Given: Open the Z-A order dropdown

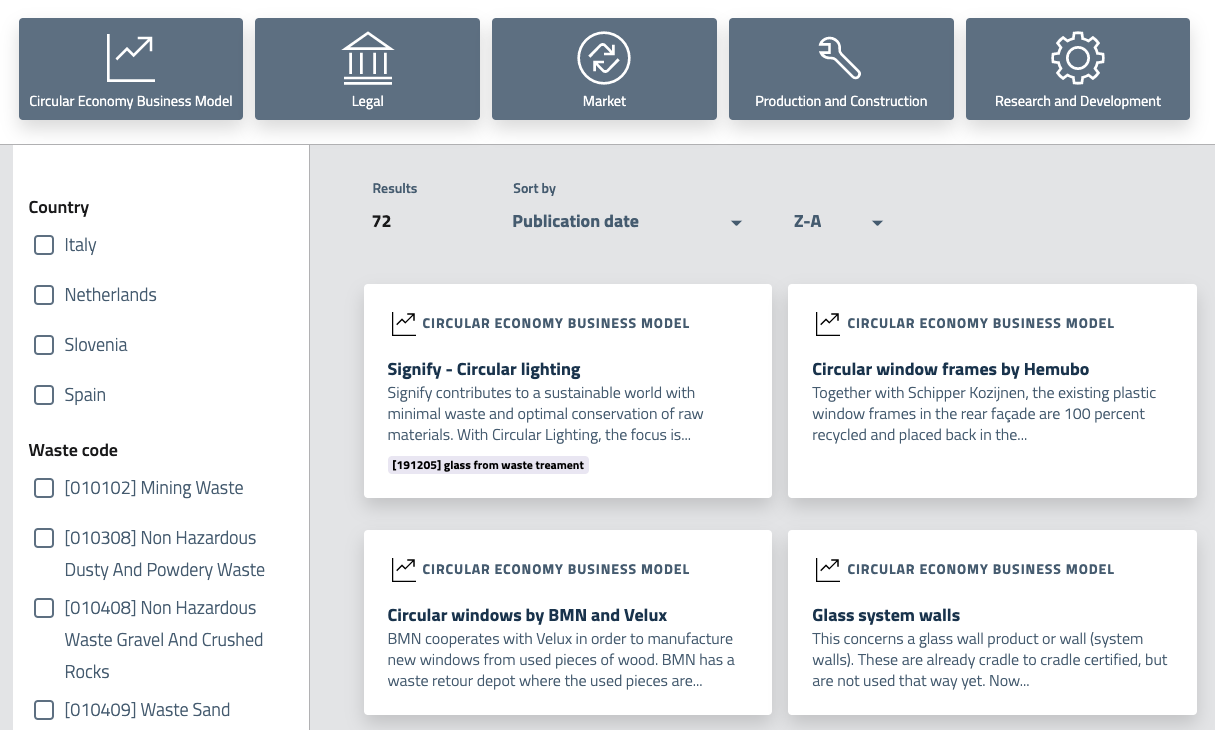Looking at the screenshot, I should click(838, 222).
